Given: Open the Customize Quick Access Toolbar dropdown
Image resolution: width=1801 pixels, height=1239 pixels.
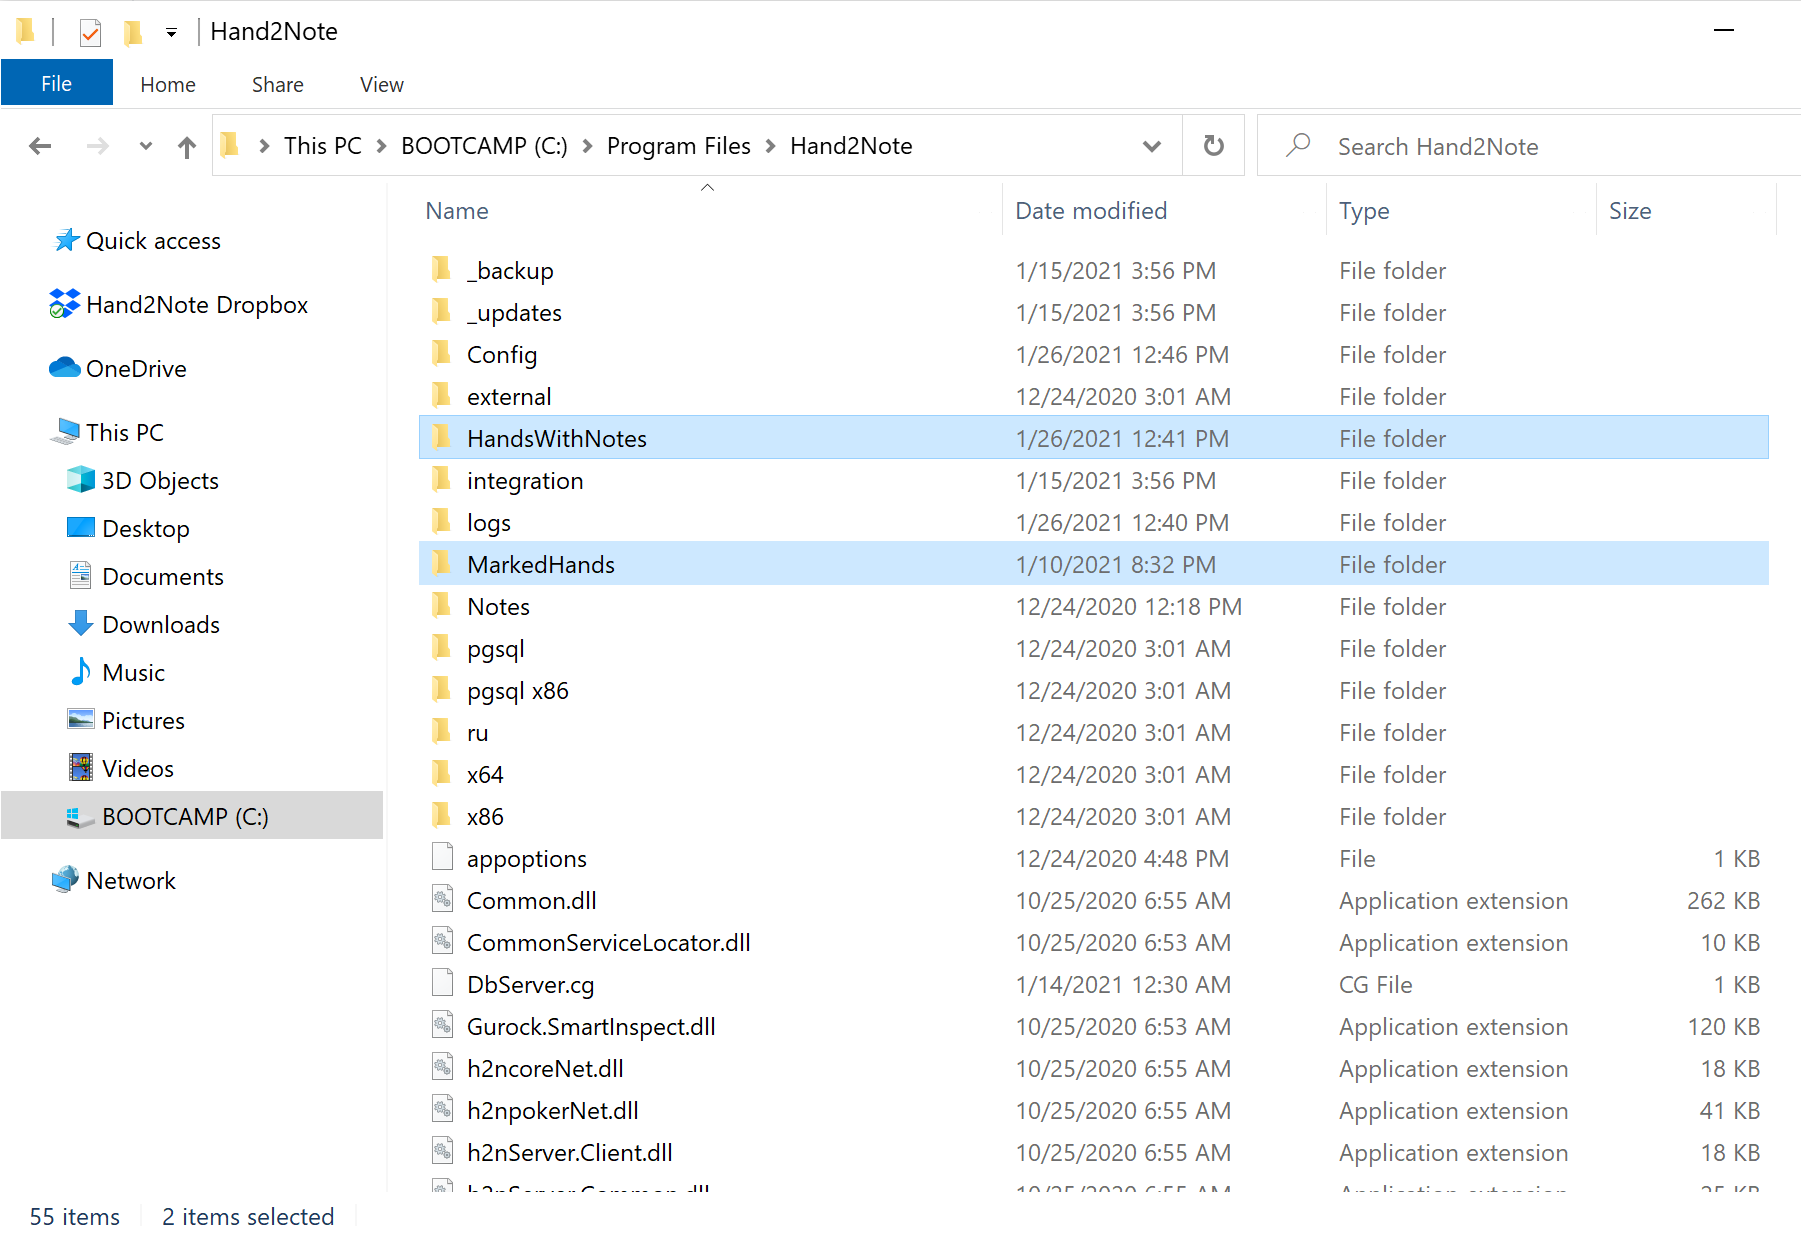Looking at the screenshot, I should point(171,33).
